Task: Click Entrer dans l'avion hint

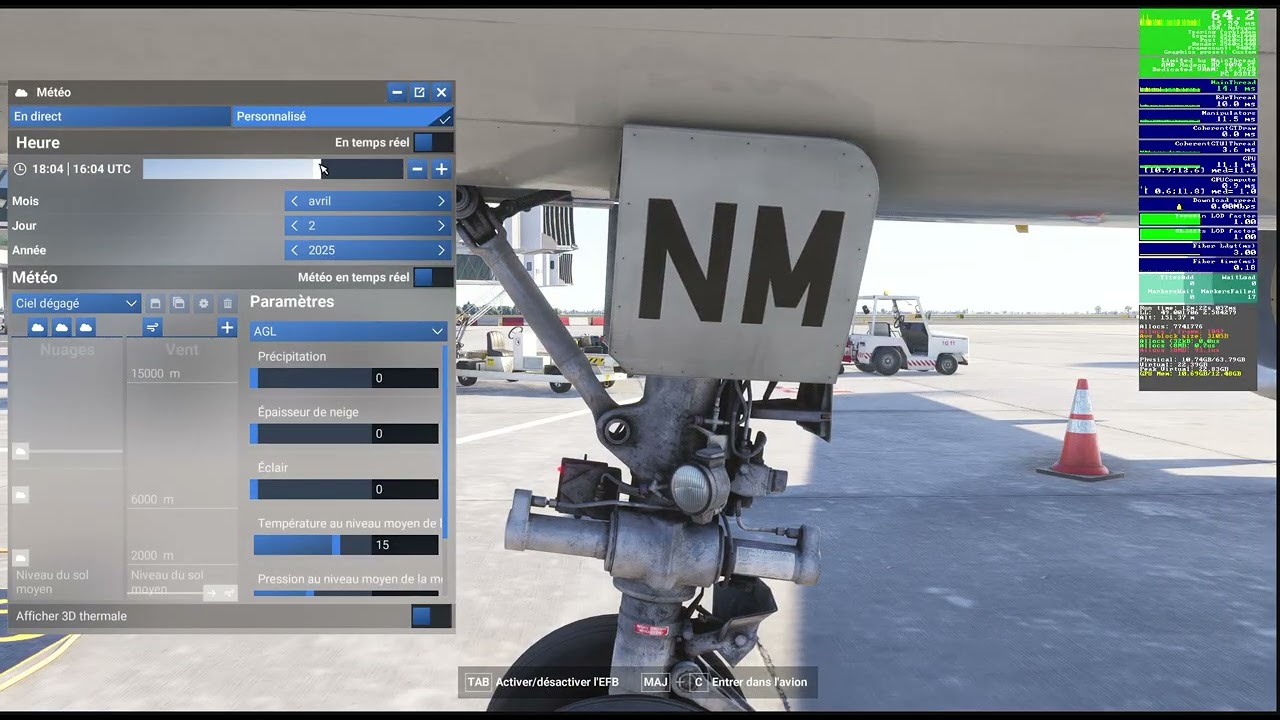Action: click(x=759, y=682)
